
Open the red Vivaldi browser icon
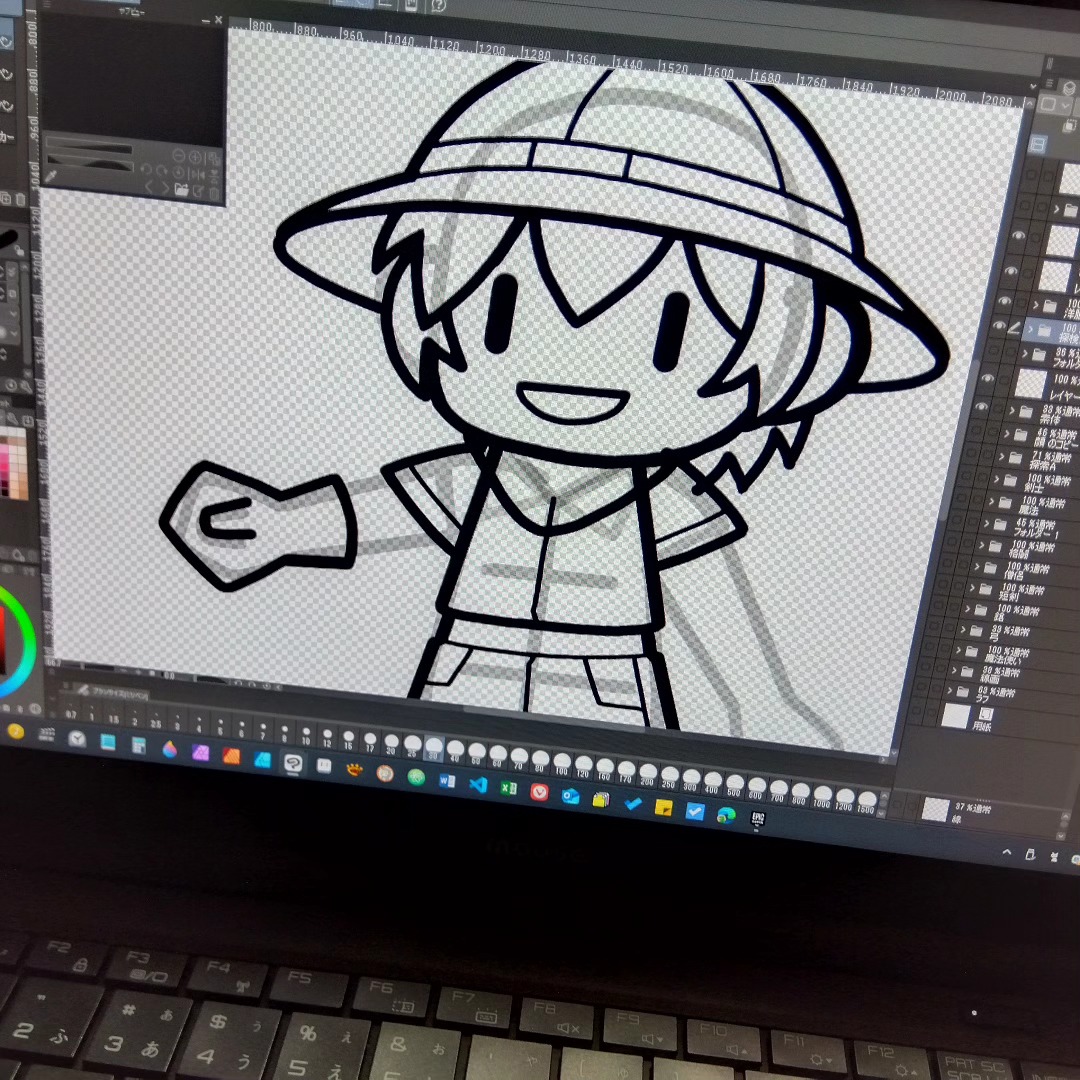[539, 792]
